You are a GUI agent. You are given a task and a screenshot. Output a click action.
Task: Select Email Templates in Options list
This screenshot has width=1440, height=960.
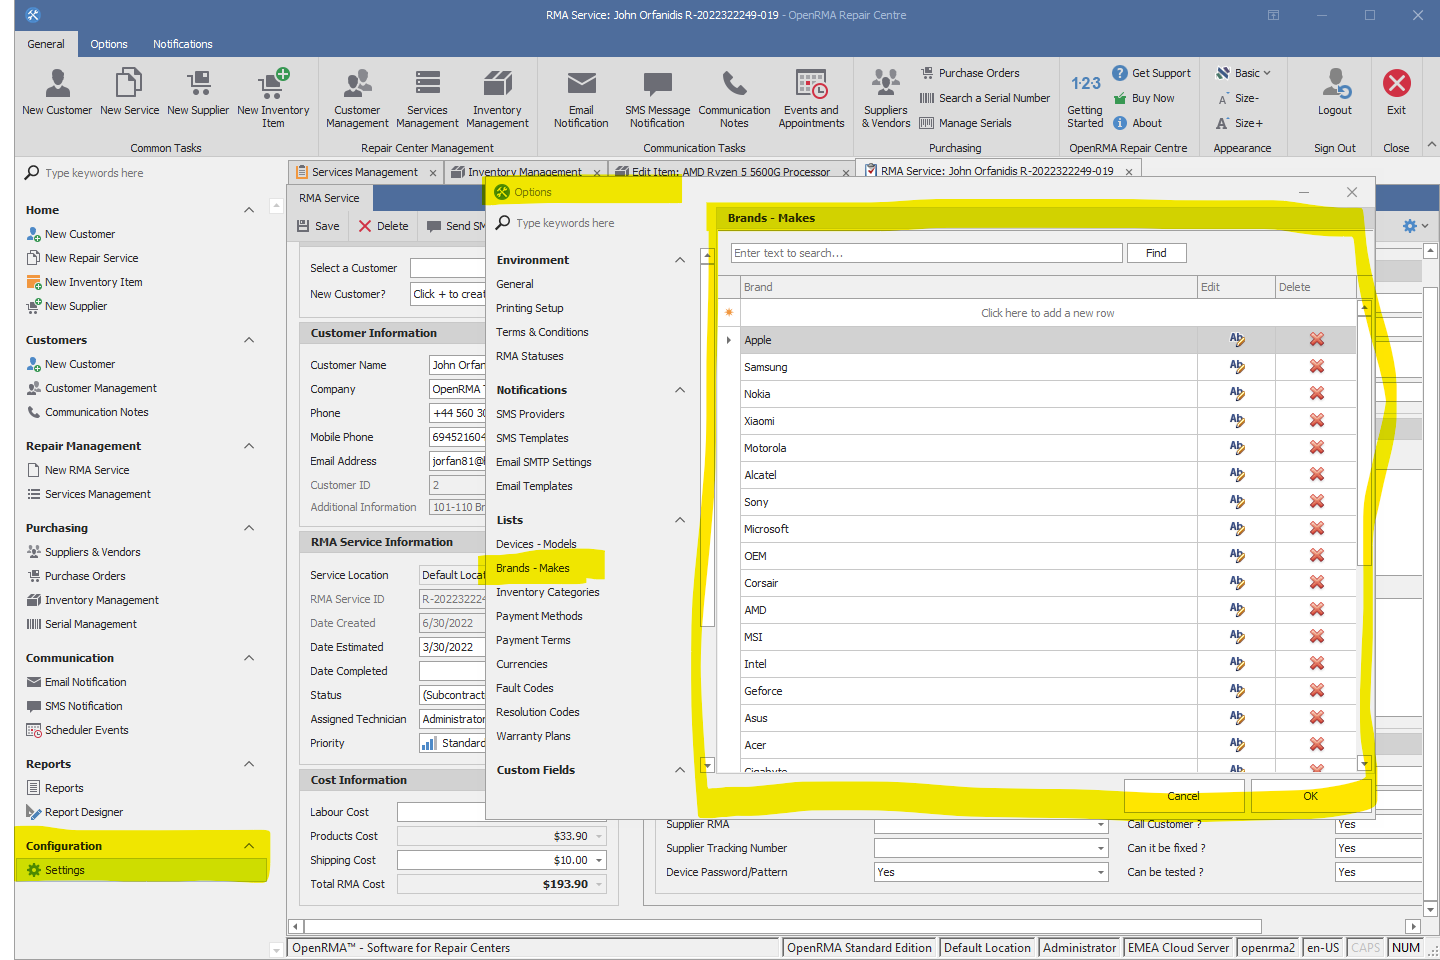tap(534, 486)
